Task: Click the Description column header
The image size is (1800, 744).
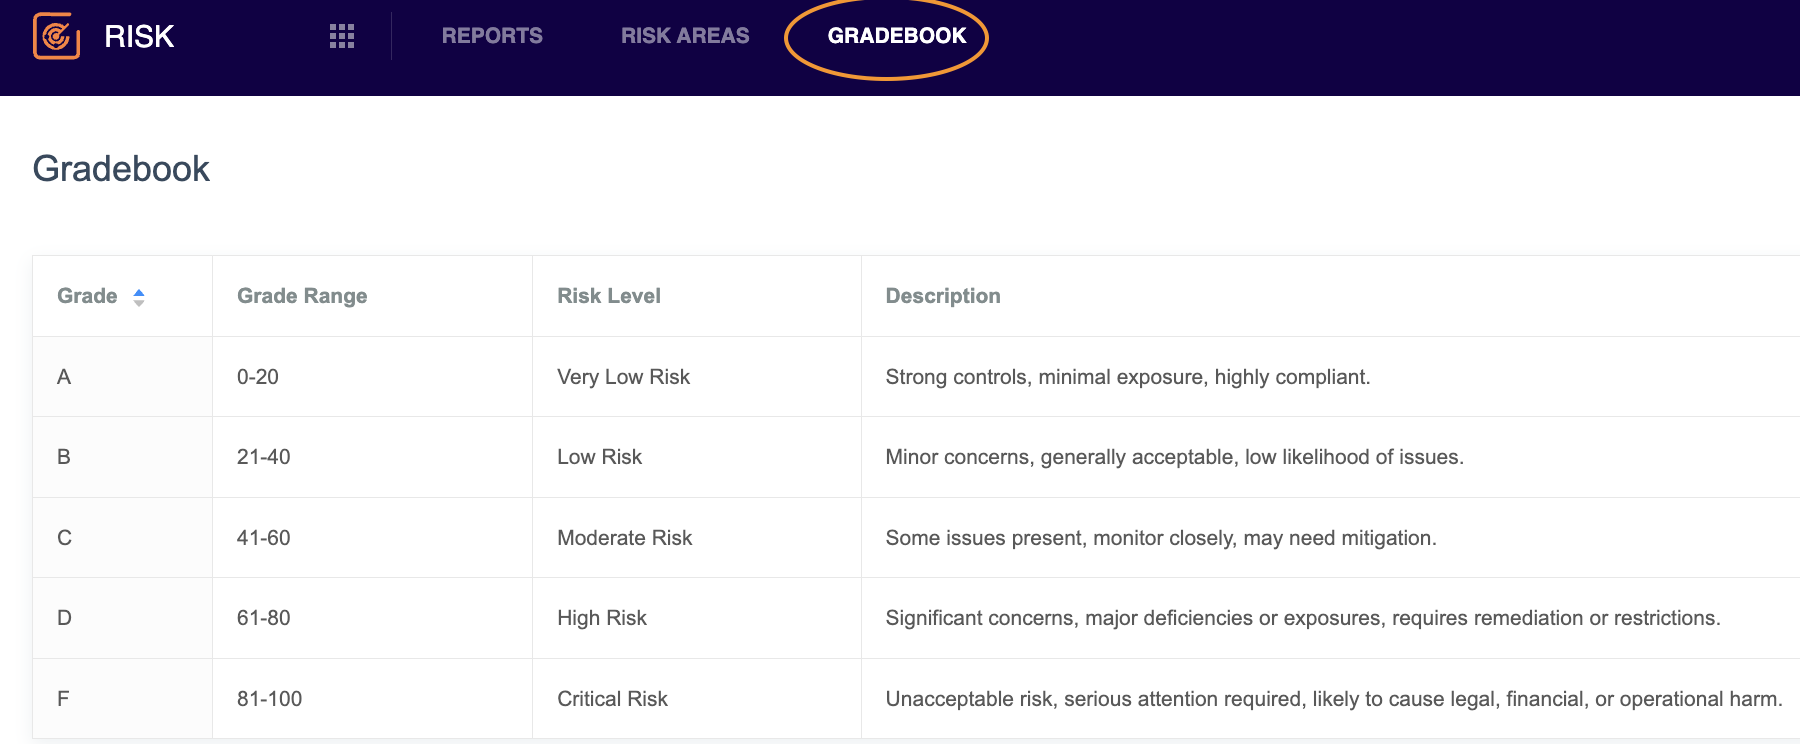Action: (x=943, y=296)
